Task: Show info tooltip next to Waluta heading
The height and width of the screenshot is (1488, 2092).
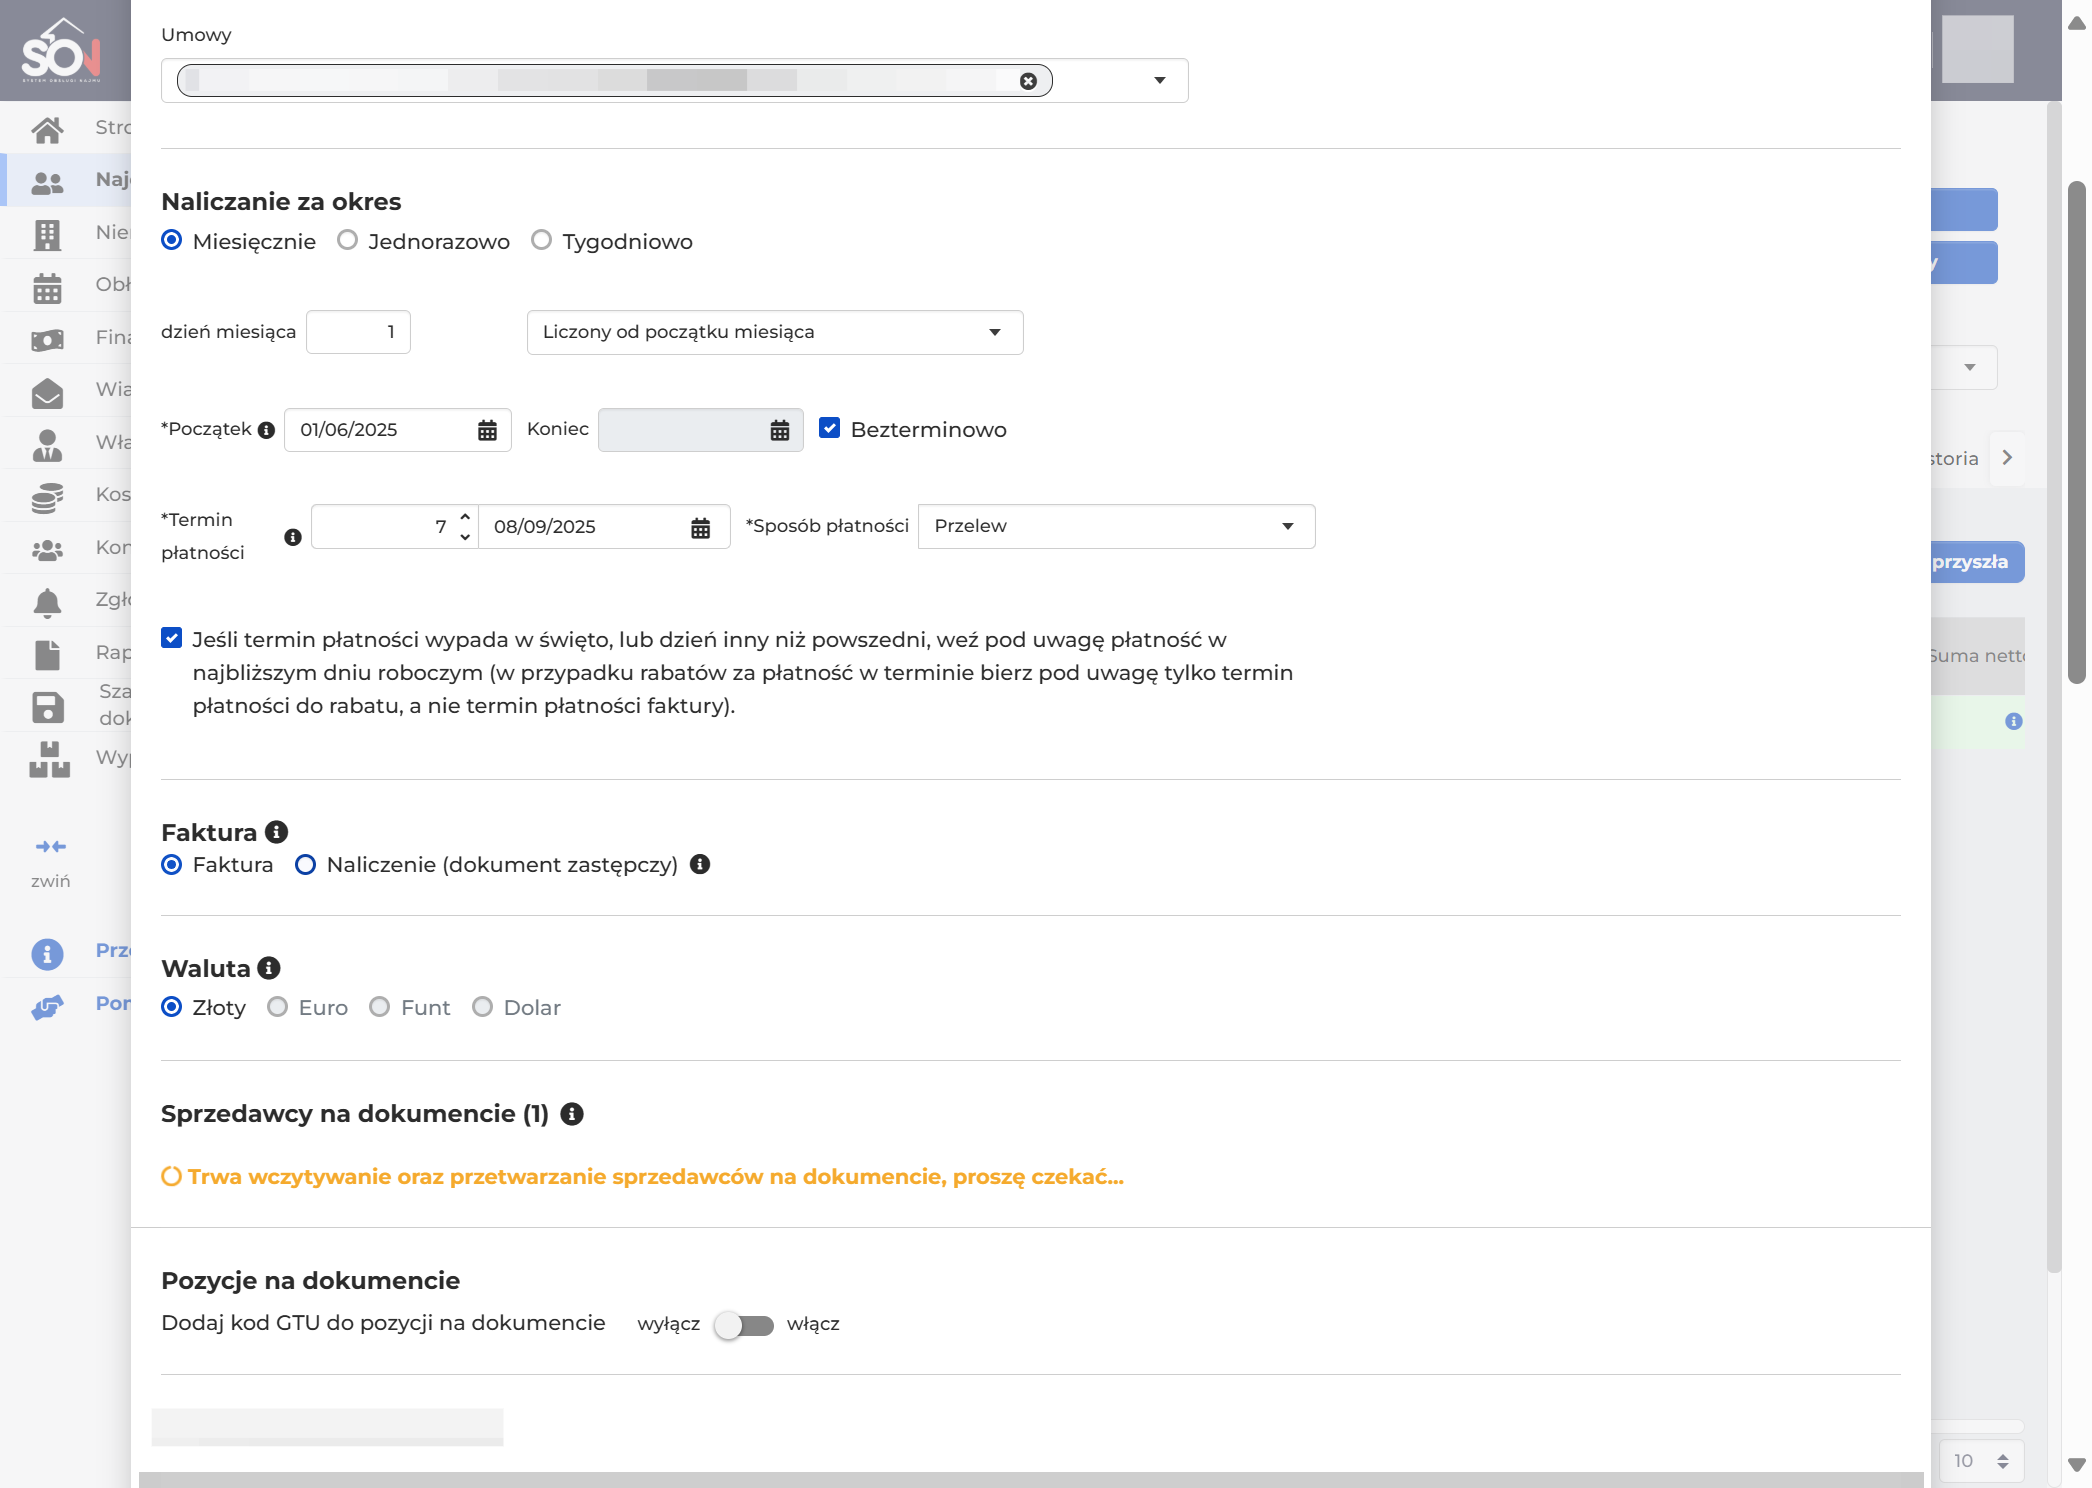Action: [269, 968]
